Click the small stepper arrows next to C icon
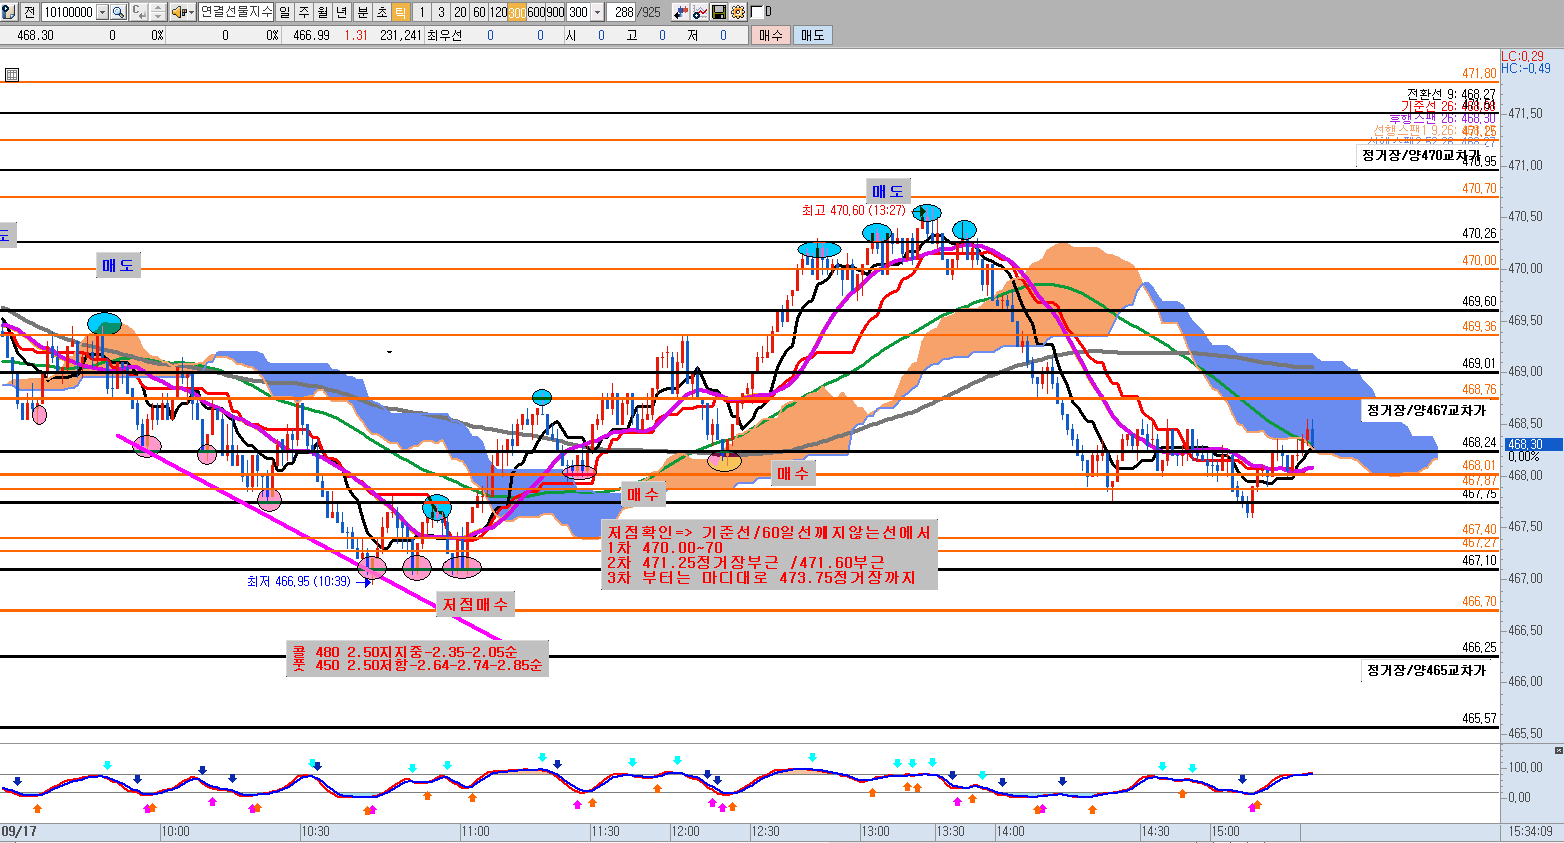The width and height of the screenshot is (1564, 843). pos(157,12)
